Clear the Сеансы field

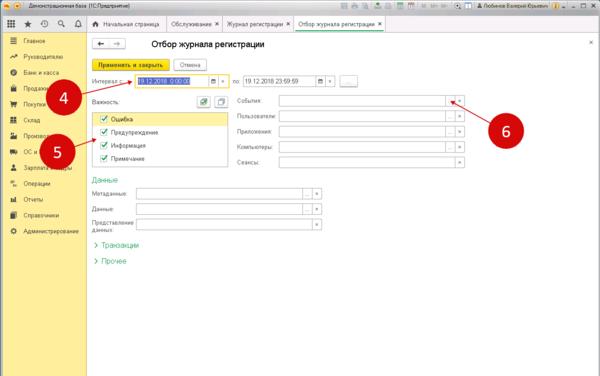pos(460,163)
